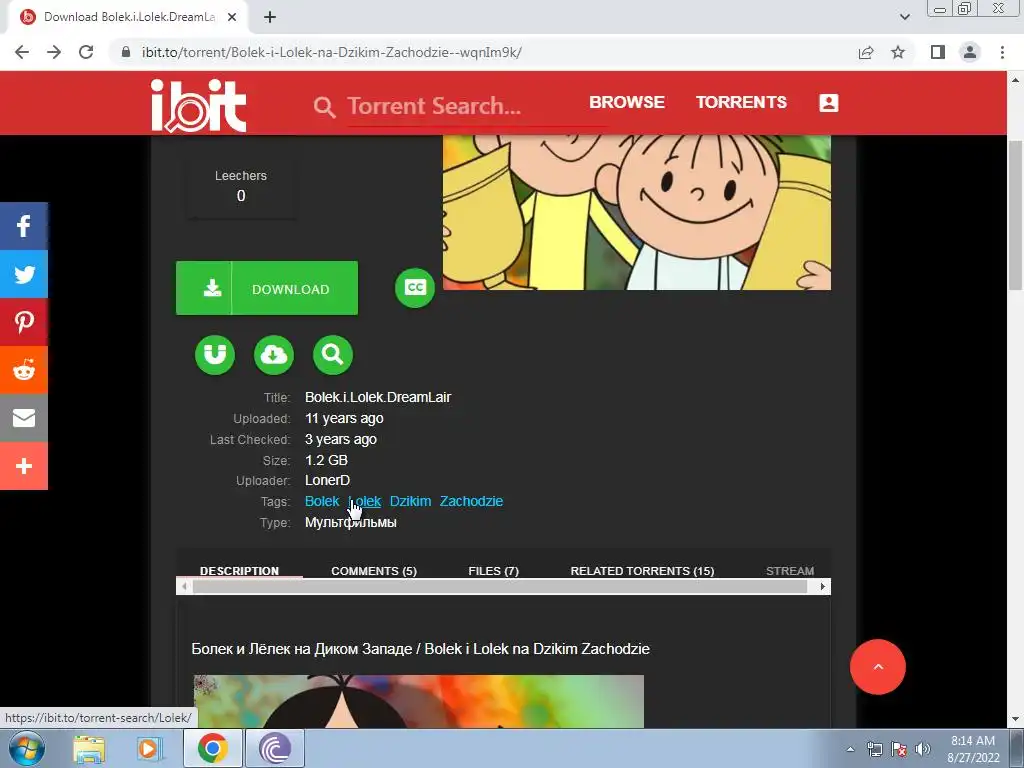
Task: Open Chrome three-dot menu
Action: coord(1002,52)
